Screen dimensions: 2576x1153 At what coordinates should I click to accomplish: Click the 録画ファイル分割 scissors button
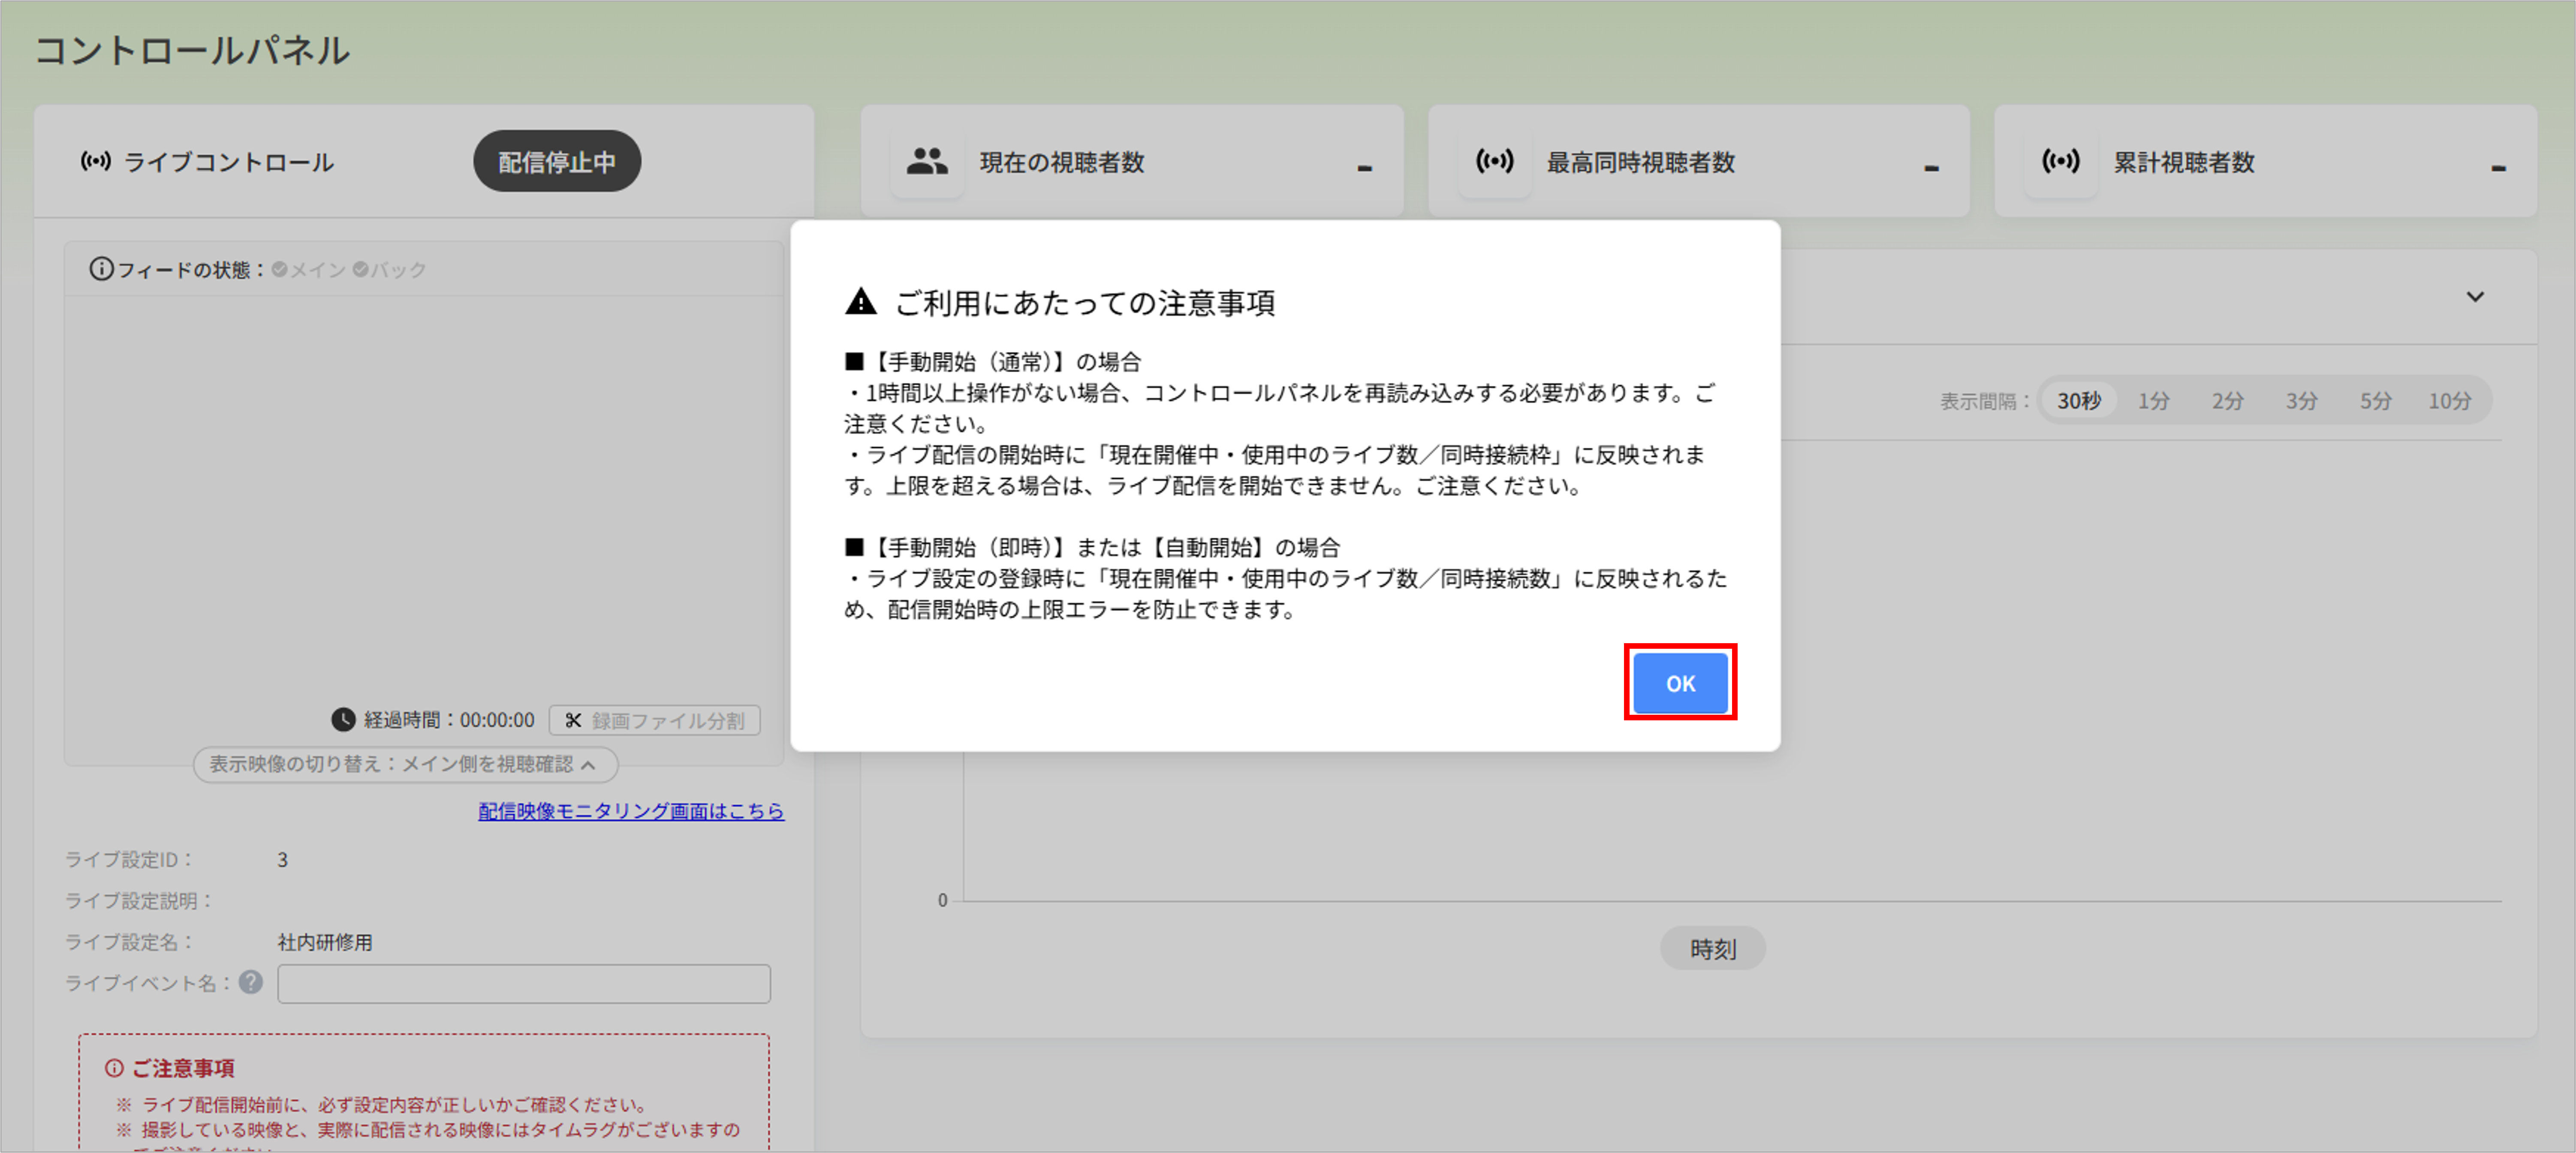click(x=655, y=720)
